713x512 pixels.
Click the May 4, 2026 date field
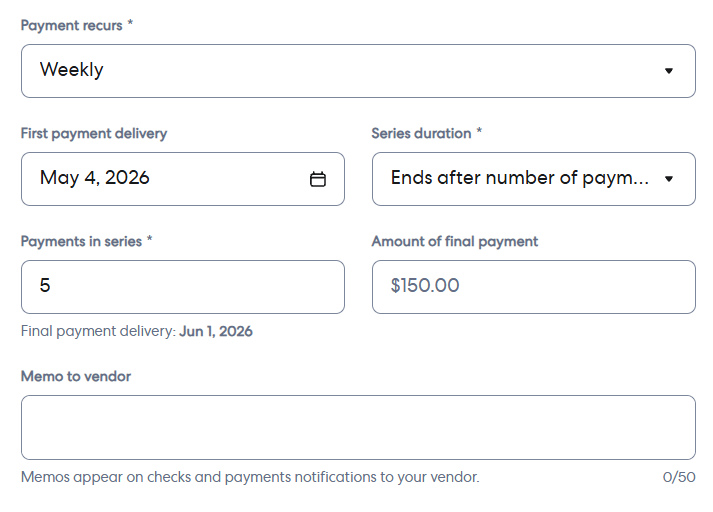(x=183, y=179)
